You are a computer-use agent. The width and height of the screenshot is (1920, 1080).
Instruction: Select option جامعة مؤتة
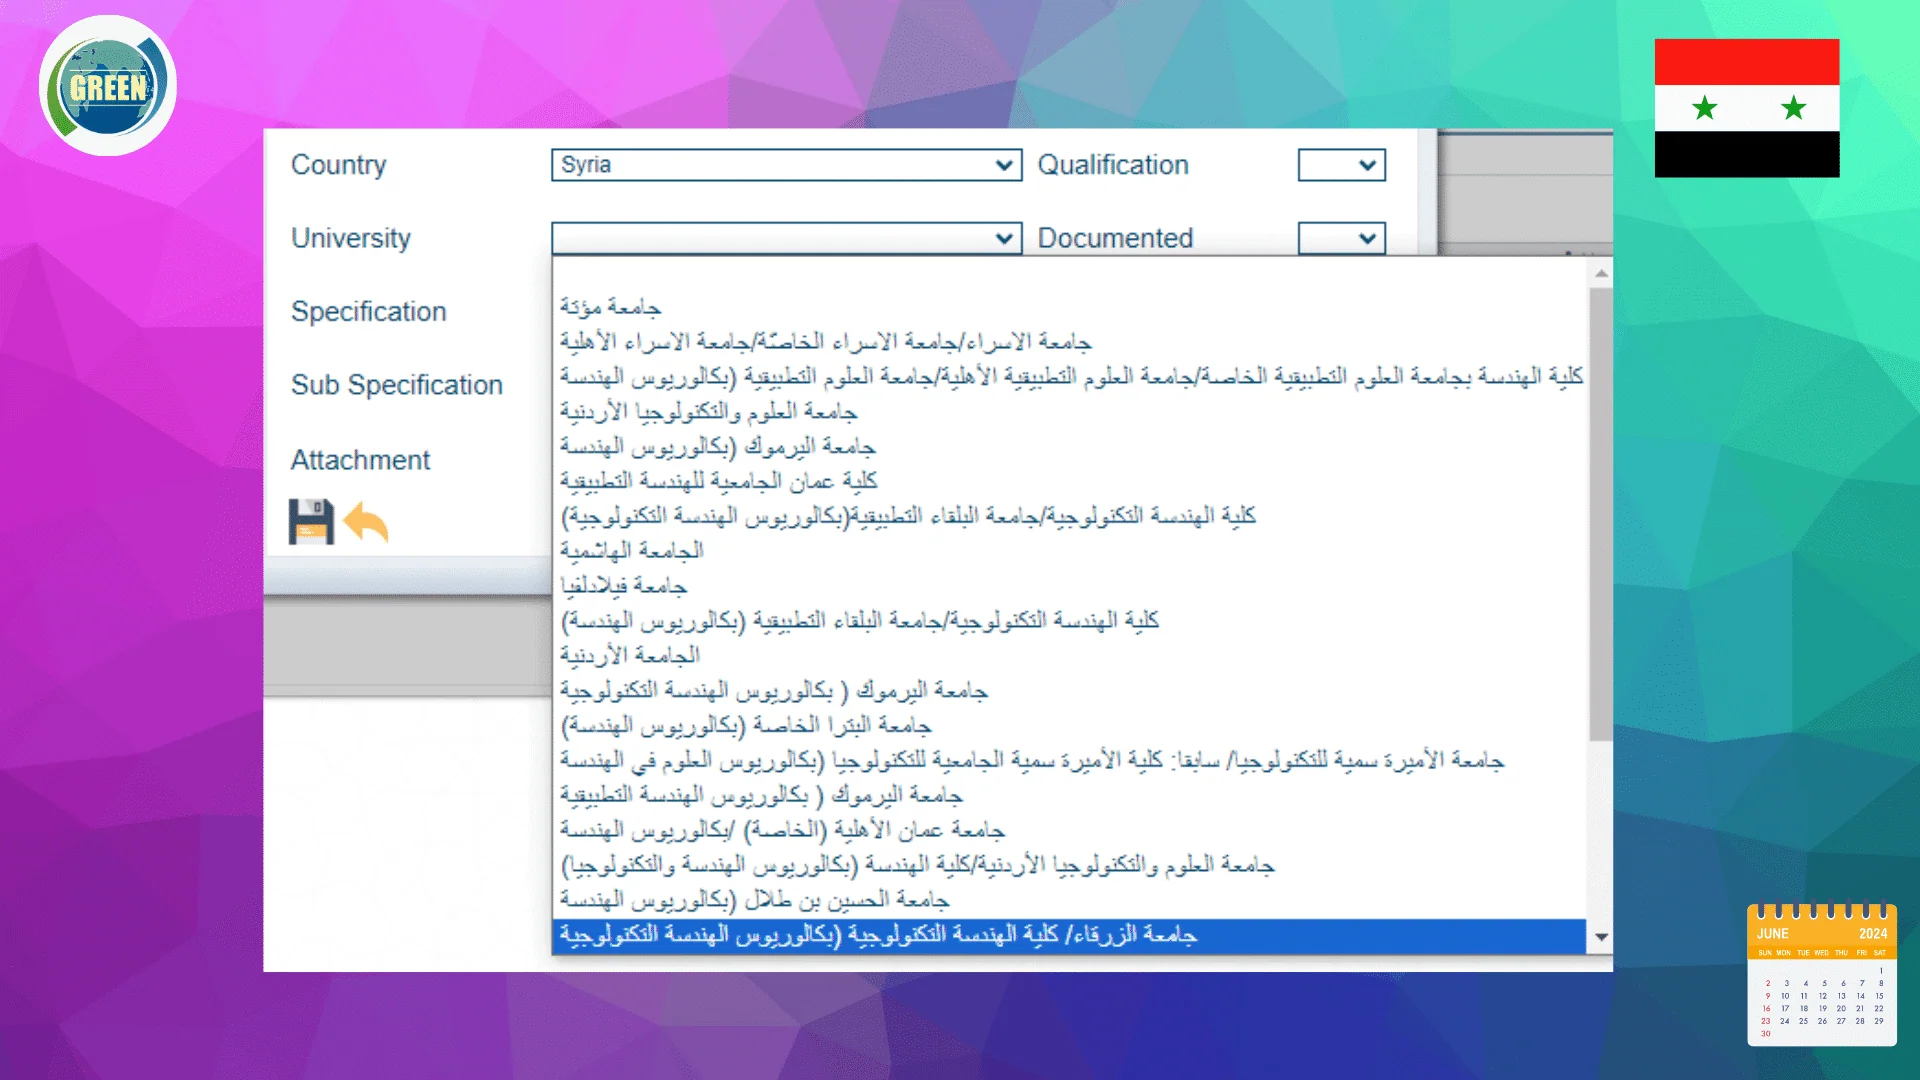coord(610,307)
